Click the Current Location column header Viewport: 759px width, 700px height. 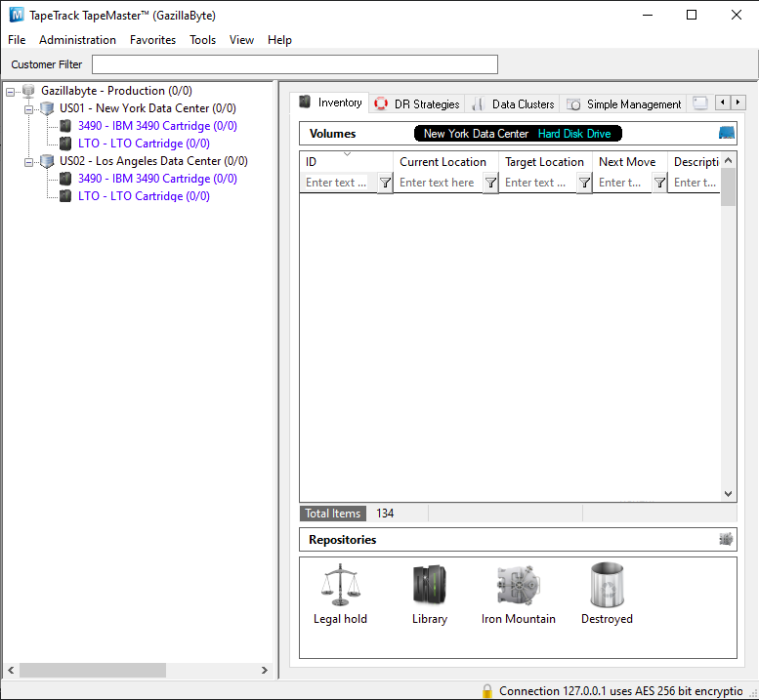point(443,162)
